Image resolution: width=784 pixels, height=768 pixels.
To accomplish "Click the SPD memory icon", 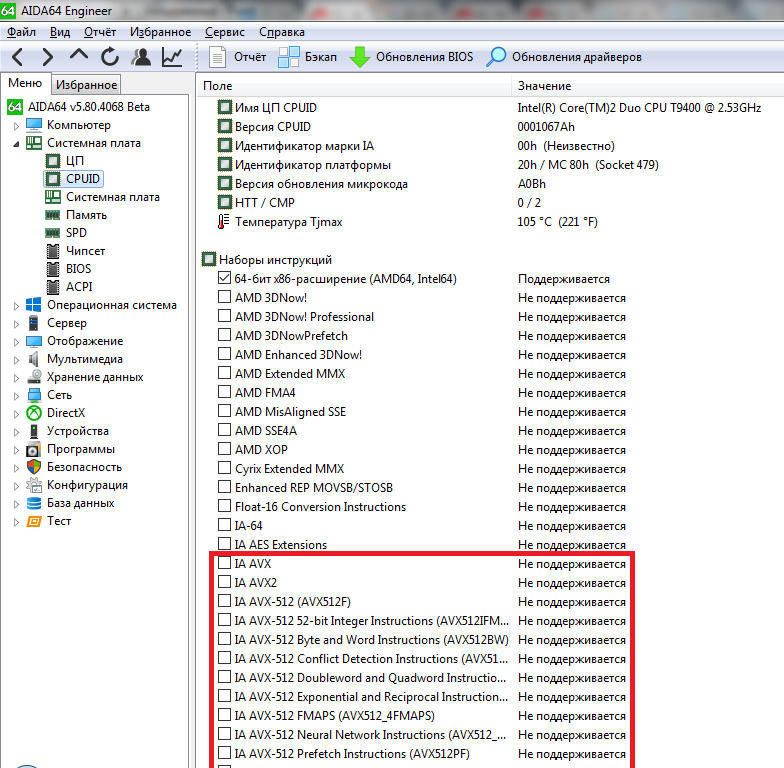I will [x=52, y=233].
